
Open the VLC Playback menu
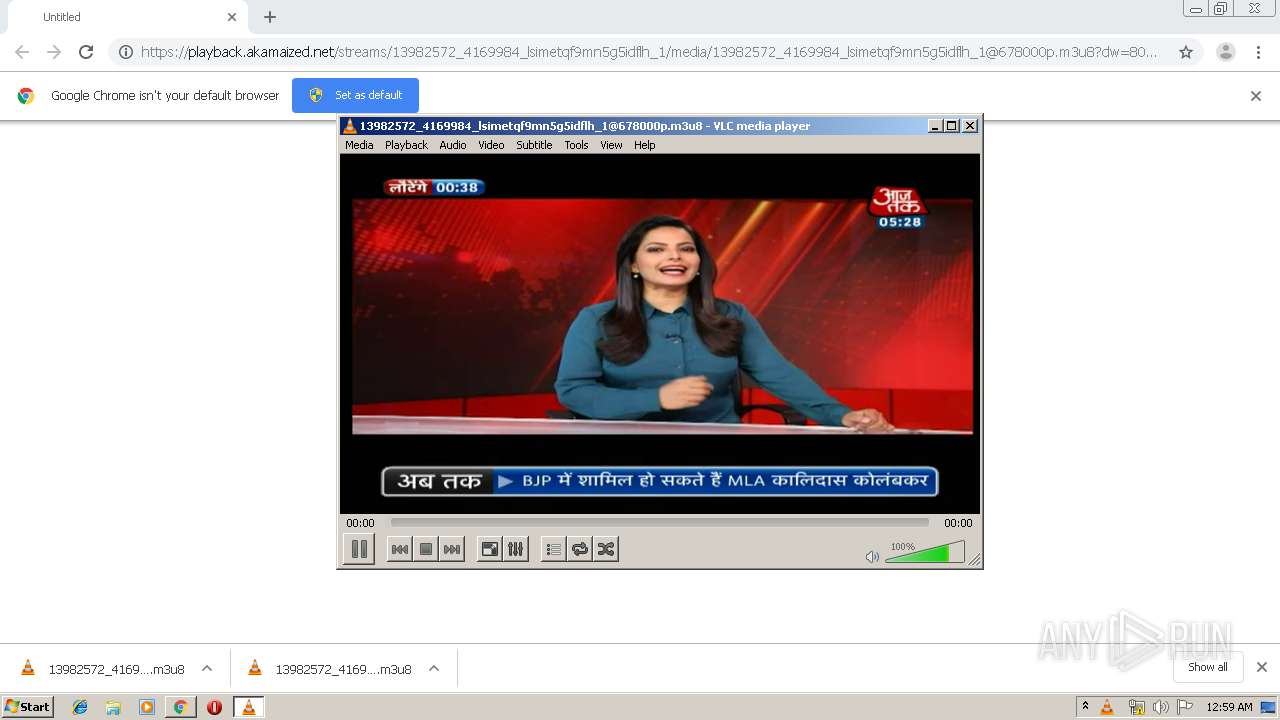point(406,145)
